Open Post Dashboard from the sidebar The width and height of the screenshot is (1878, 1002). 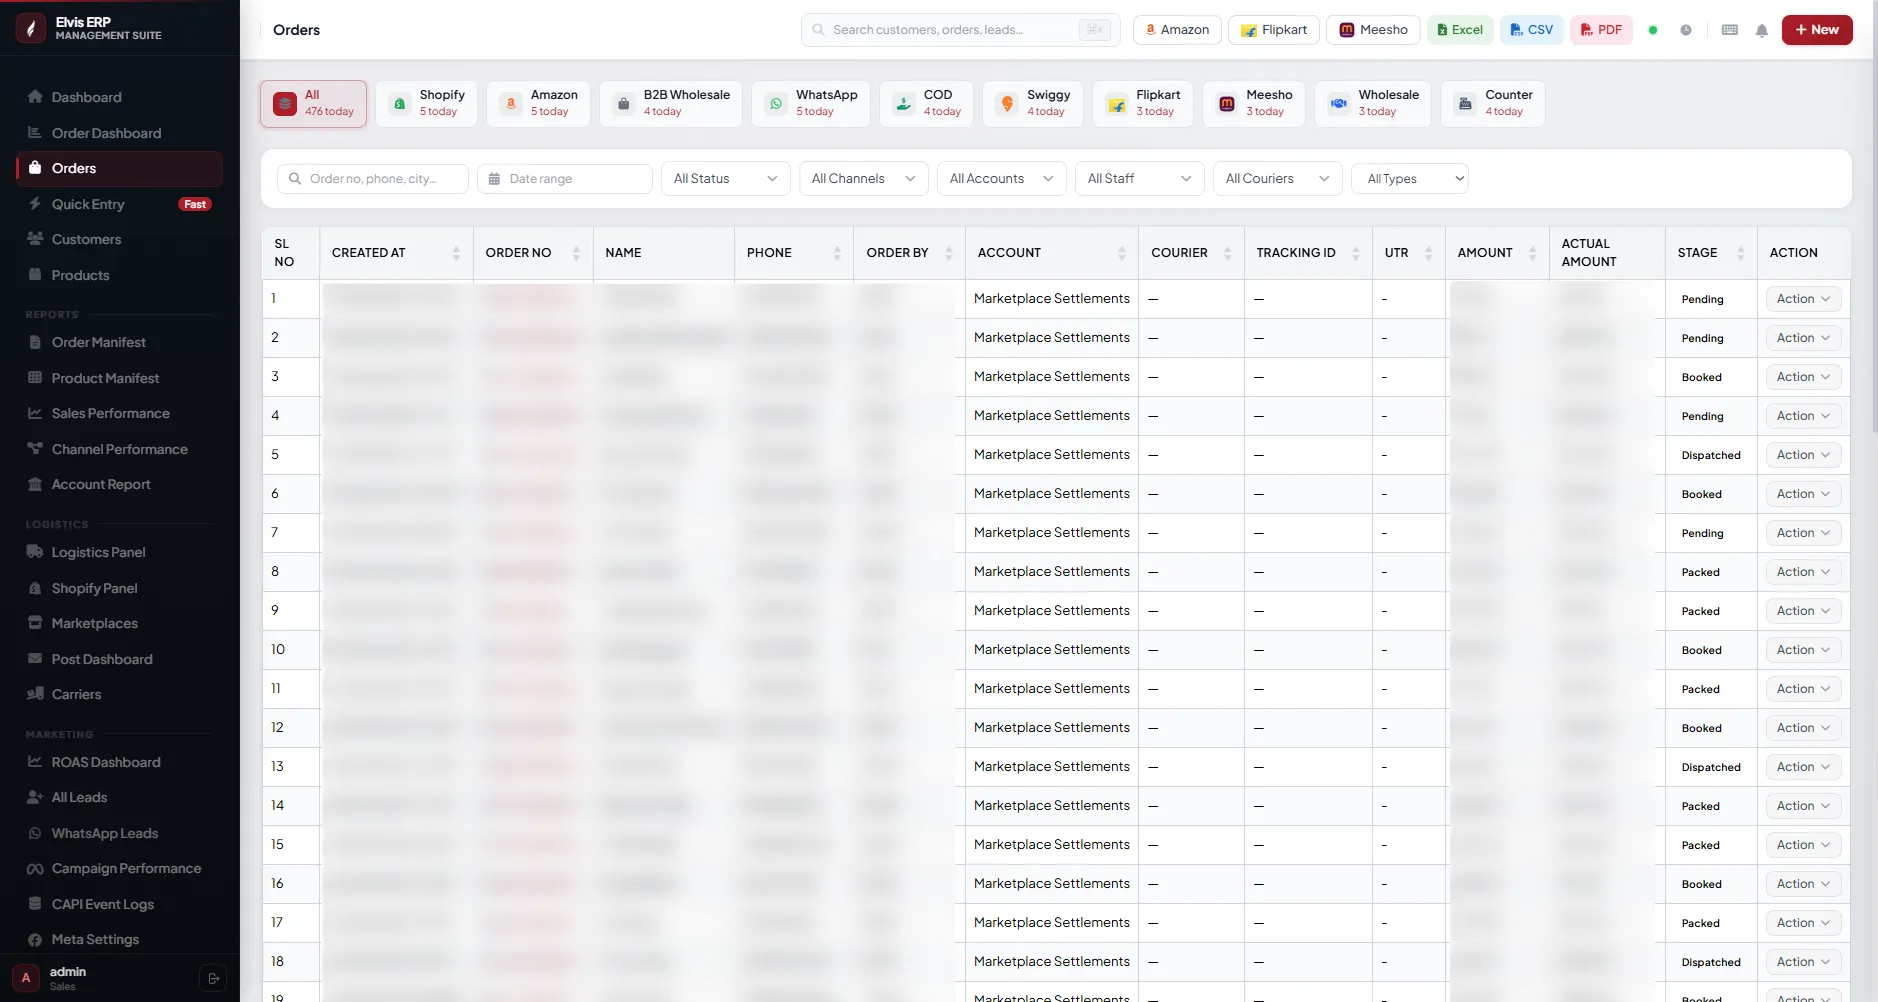tap(119, 659)
